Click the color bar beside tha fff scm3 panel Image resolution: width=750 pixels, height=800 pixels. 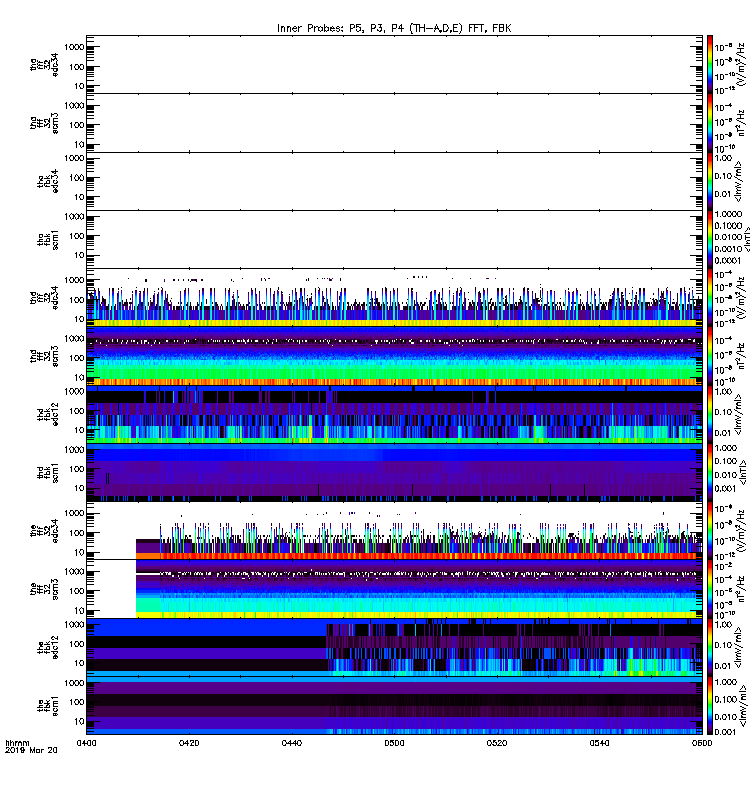pos(710,123)
